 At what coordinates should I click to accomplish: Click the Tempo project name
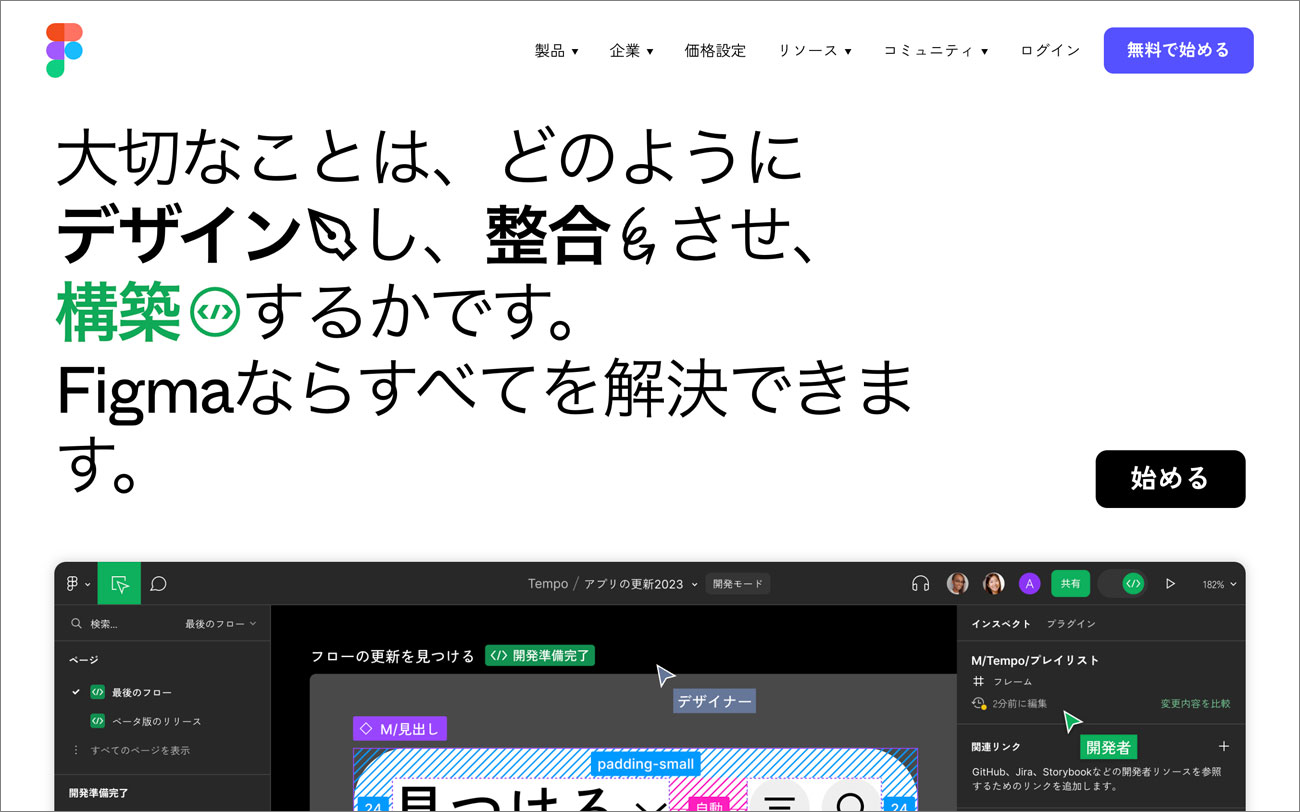548,584
